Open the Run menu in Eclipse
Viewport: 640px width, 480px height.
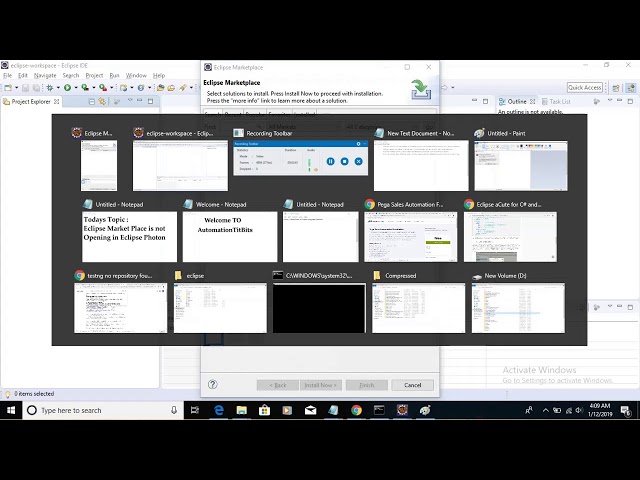tap(114, 76)
